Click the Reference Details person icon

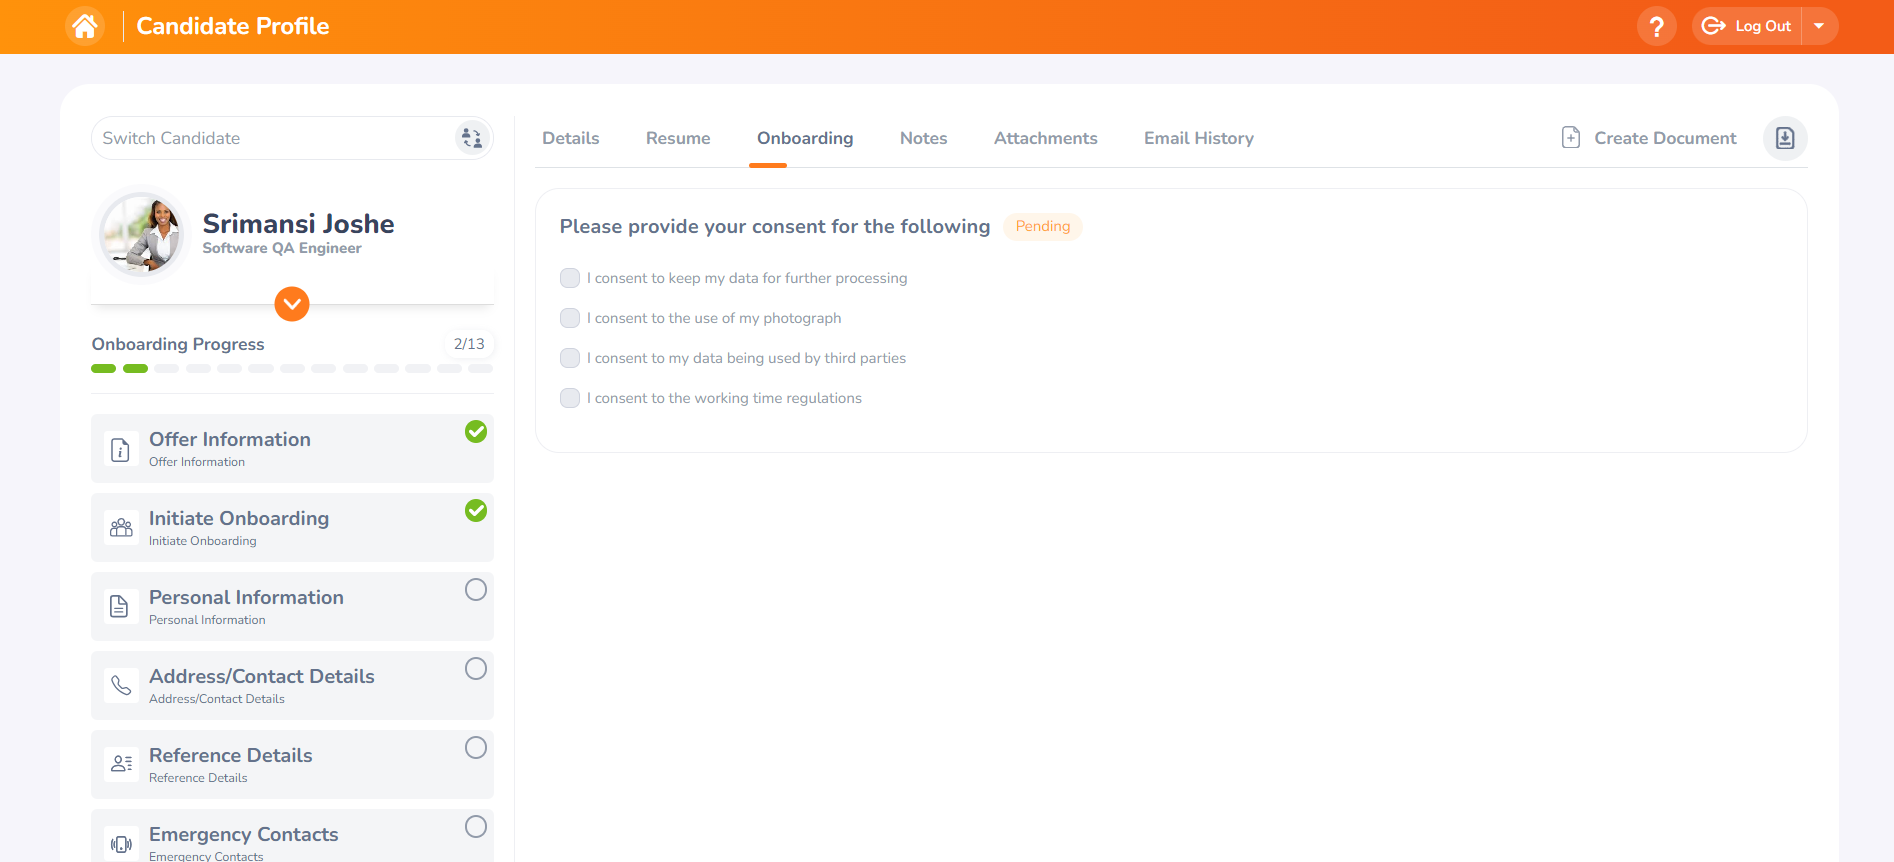coord(121,765)
